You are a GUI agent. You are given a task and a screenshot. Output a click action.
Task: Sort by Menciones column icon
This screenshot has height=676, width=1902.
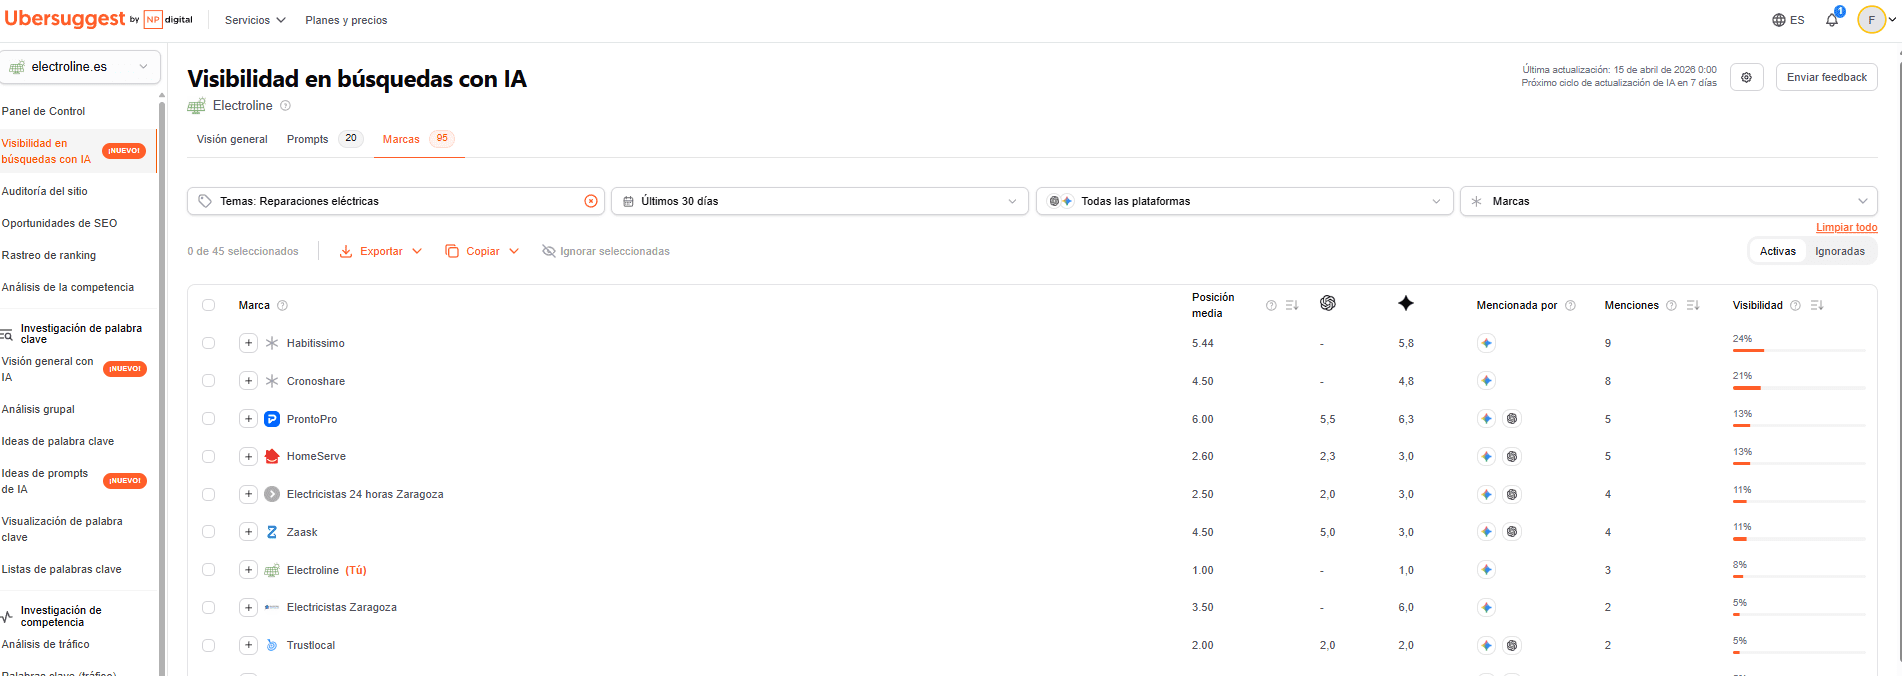coord(1693,305)
